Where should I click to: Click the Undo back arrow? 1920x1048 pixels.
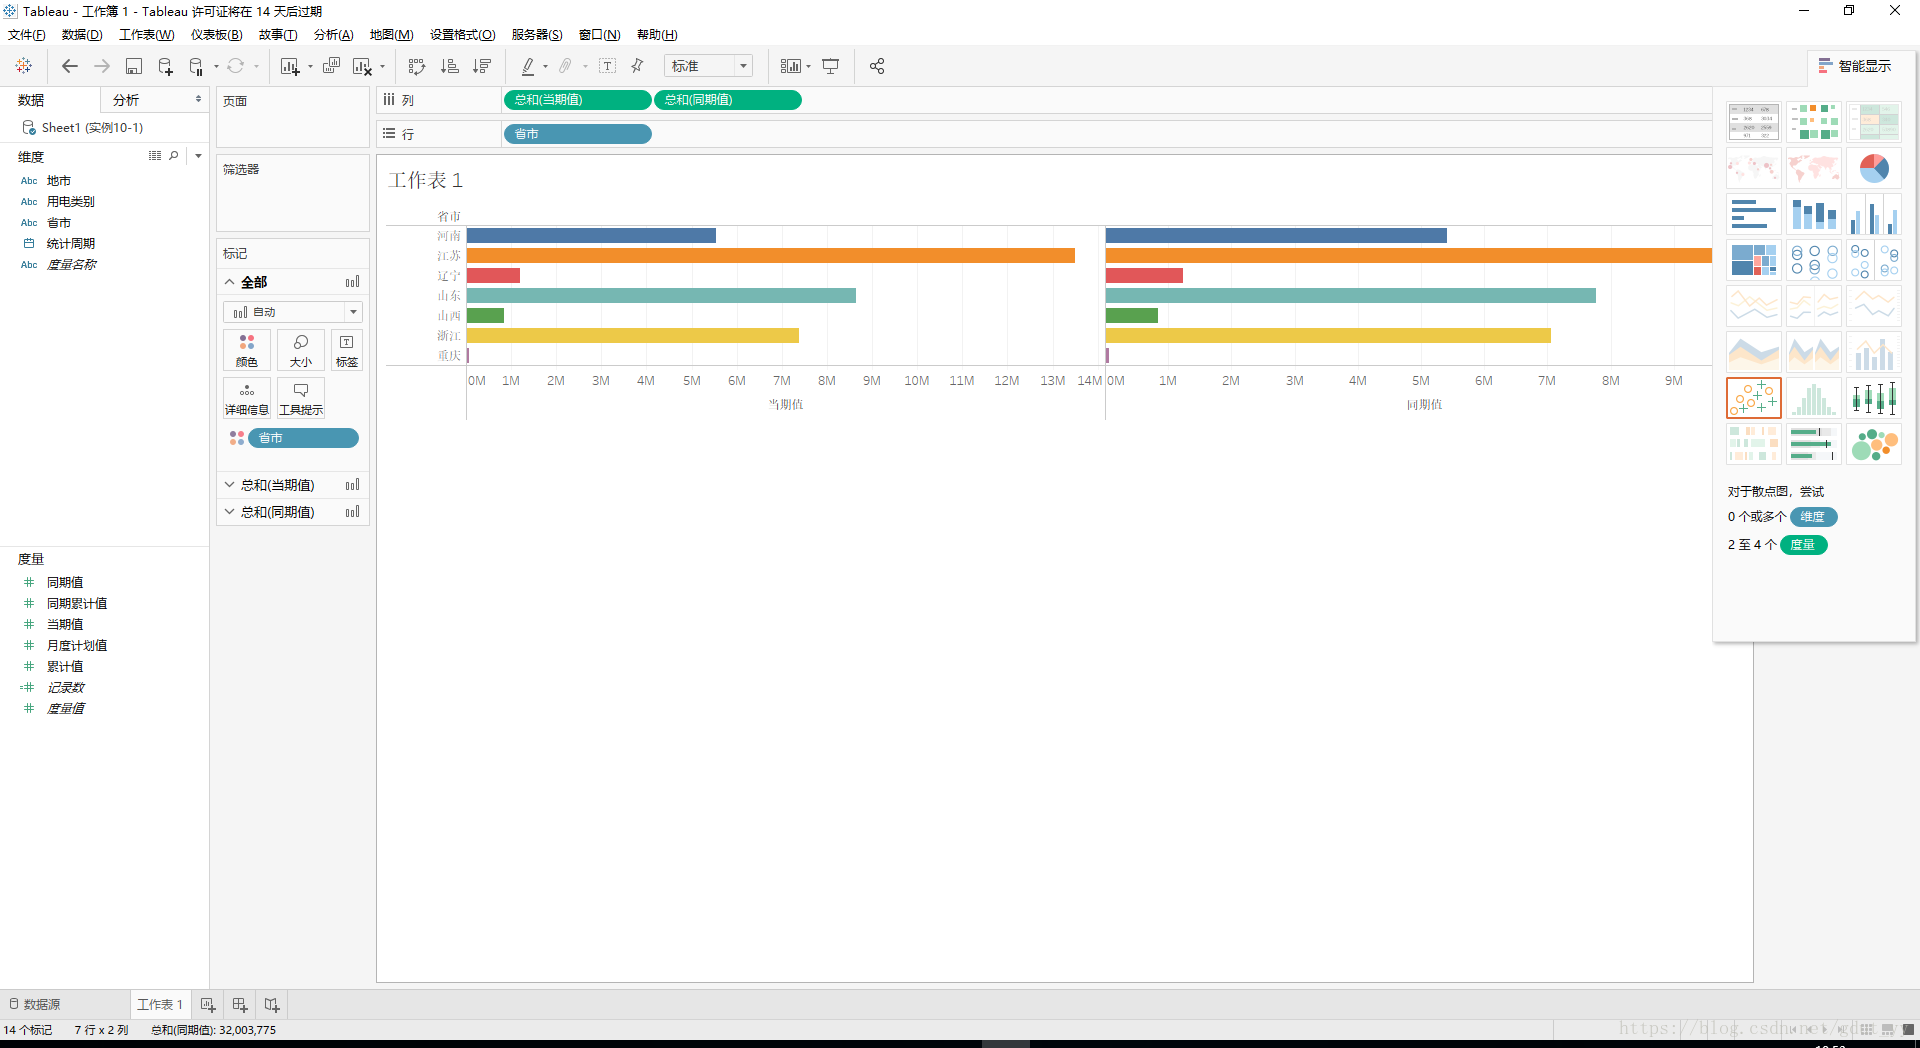click(x=70, y=66)
